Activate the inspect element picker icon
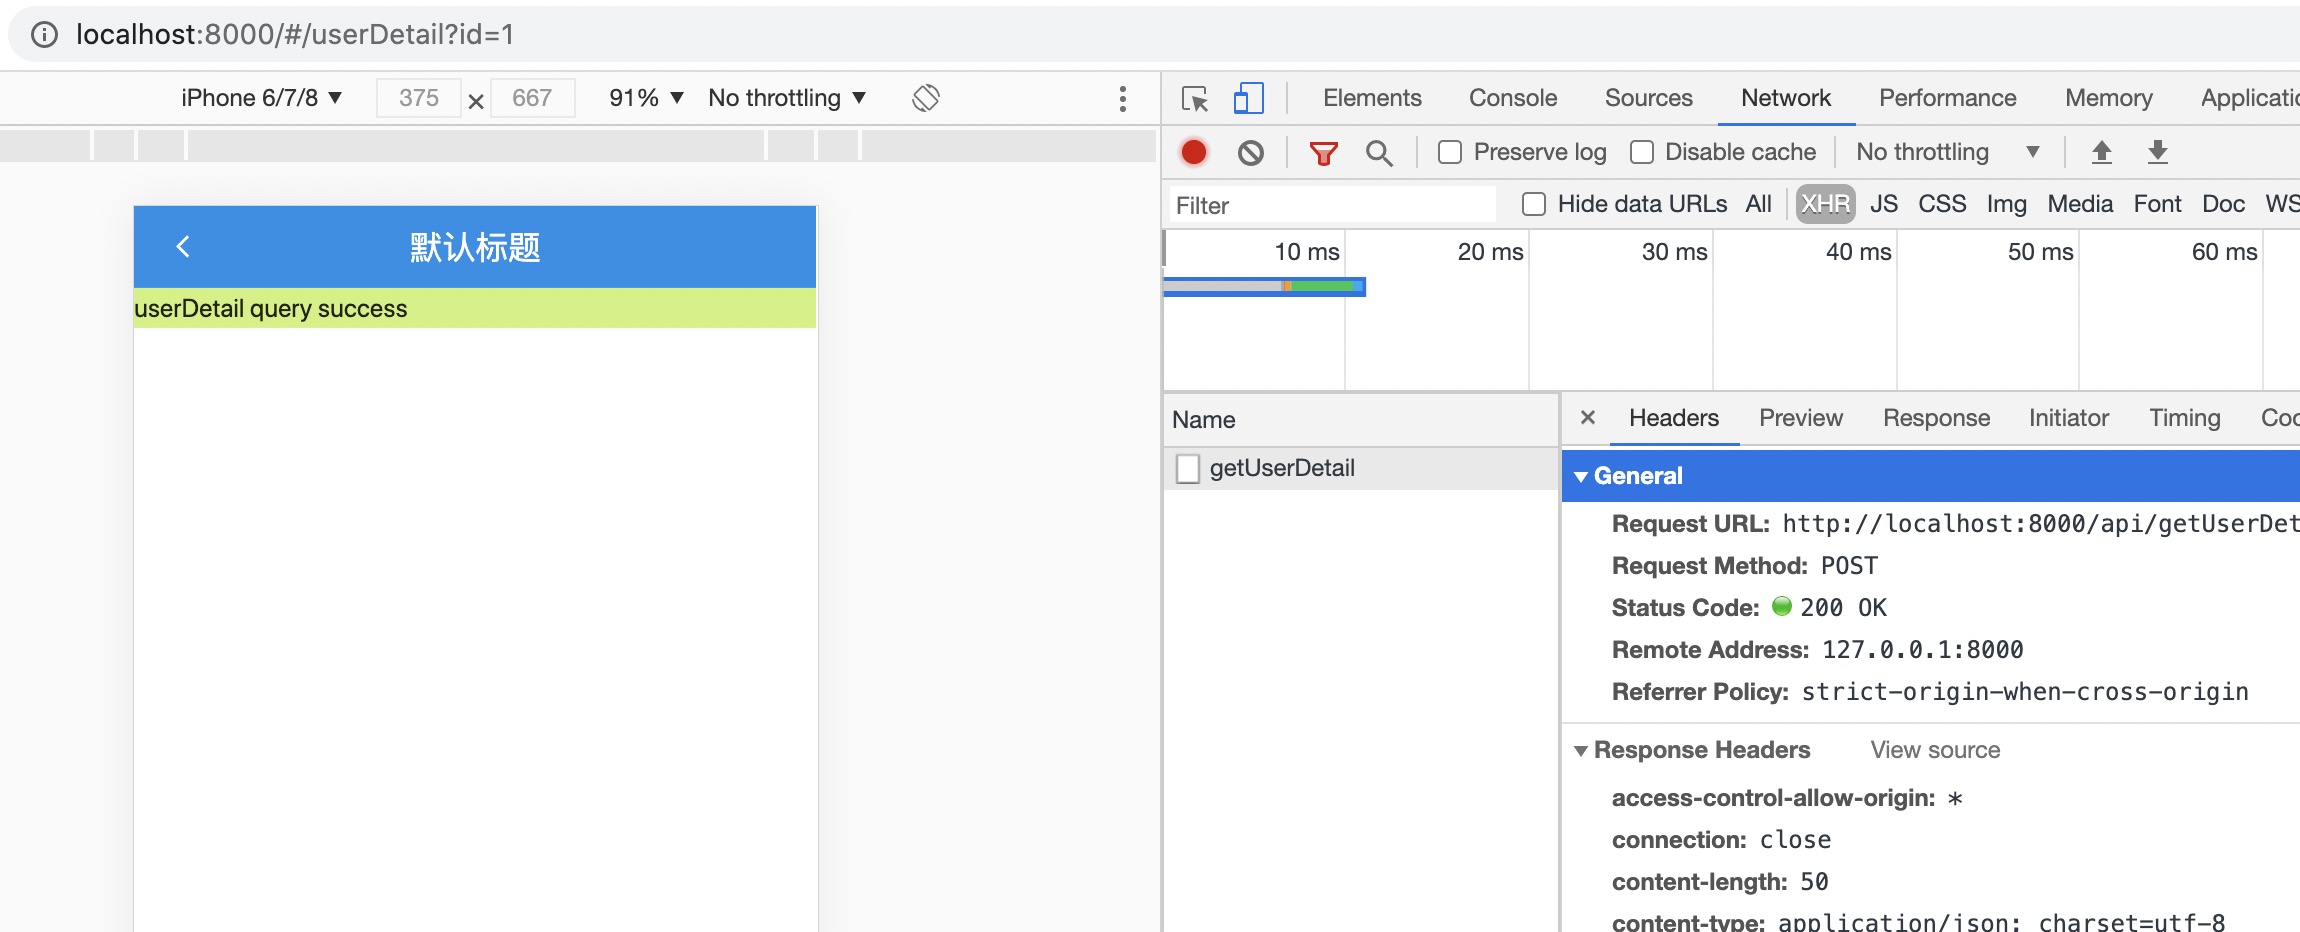This screenshot has height=932, width=2300. tap(1195, 98)
